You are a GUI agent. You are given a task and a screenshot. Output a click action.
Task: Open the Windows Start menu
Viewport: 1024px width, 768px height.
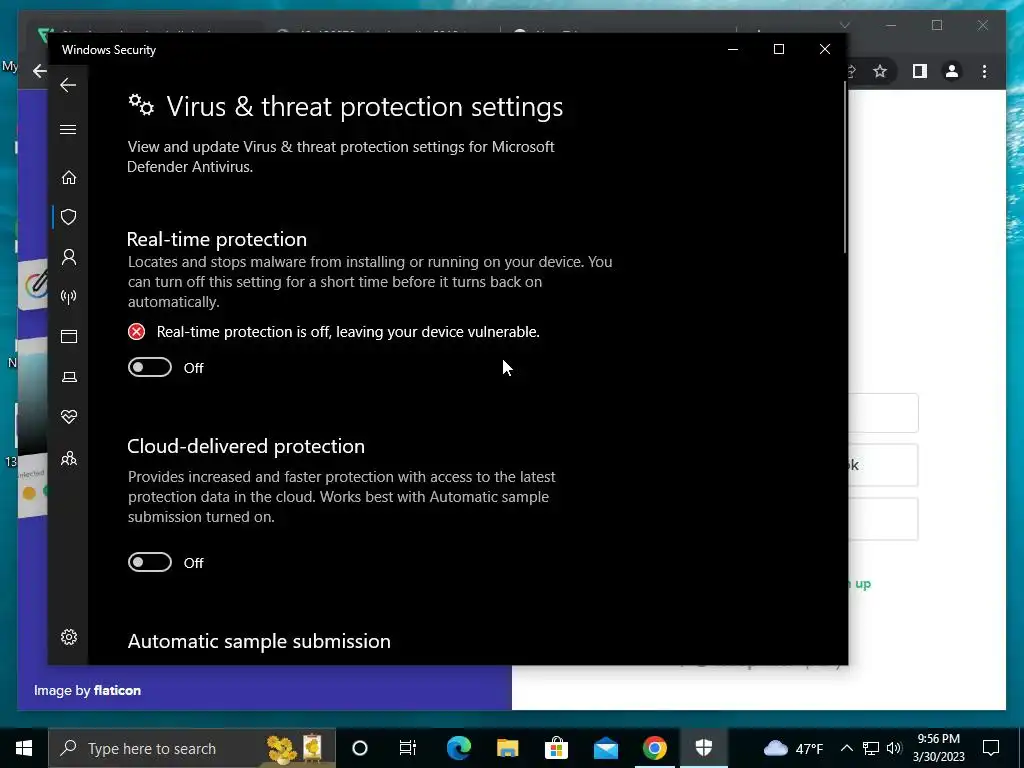click(24, 748)
